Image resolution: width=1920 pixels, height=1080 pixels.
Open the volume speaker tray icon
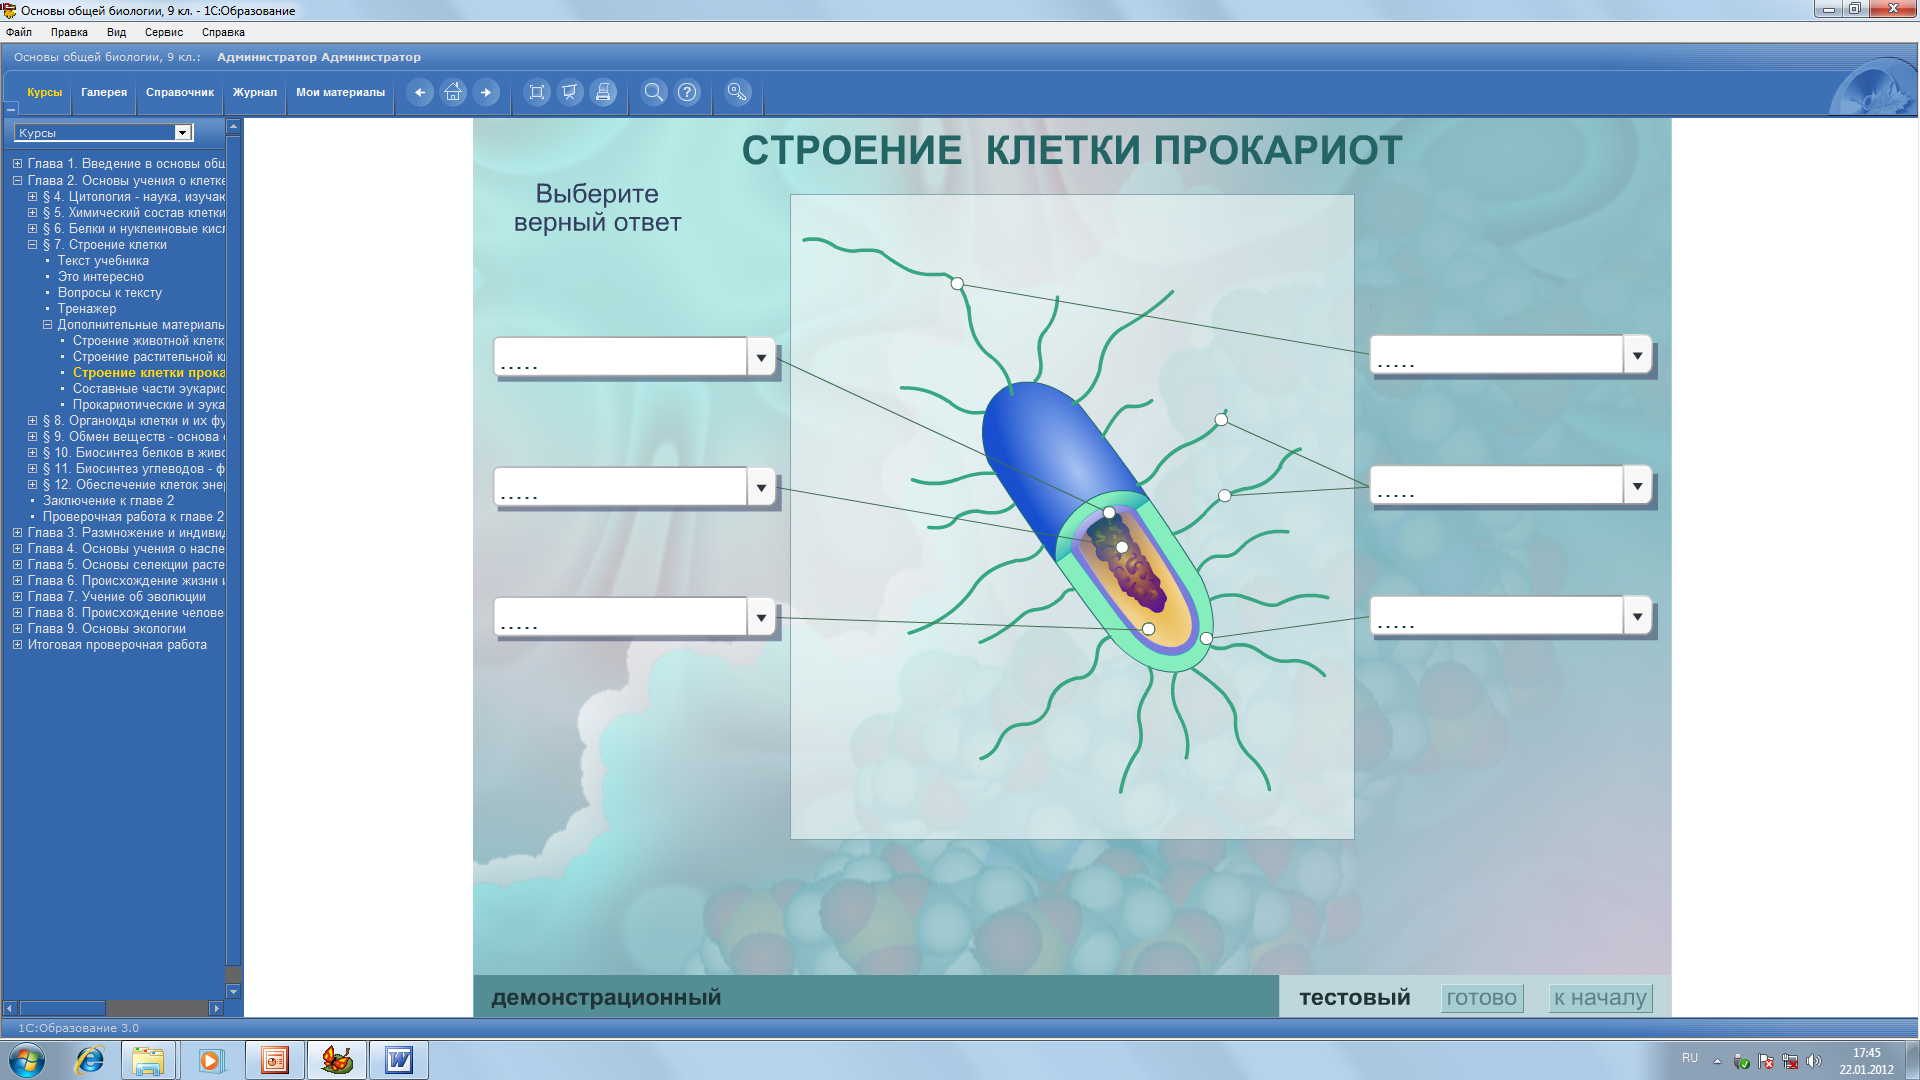[x=1814, y=1061]
